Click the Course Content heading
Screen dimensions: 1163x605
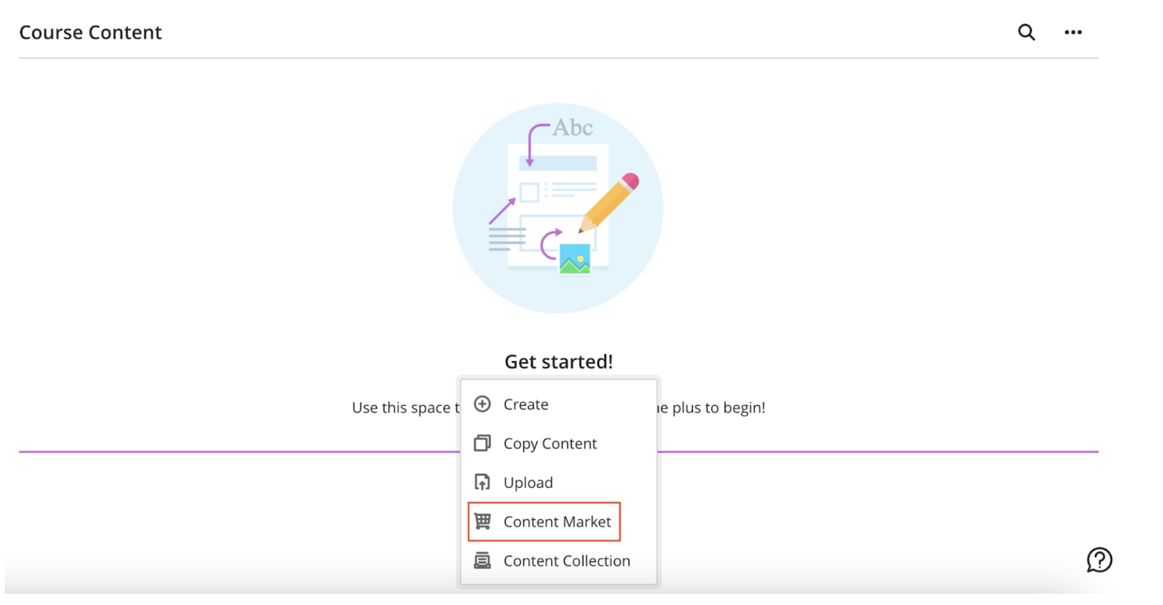pyautogui.click(x=90, y=32)
